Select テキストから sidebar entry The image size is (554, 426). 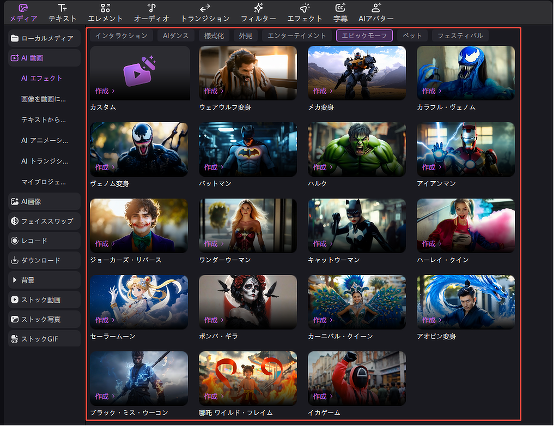[43, 120]
